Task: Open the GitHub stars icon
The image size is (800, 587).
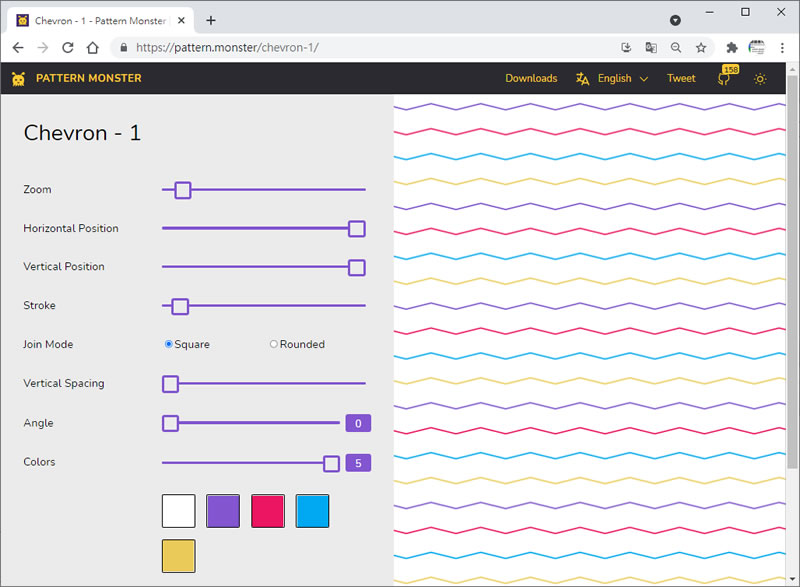Action: tap(724, 79)
